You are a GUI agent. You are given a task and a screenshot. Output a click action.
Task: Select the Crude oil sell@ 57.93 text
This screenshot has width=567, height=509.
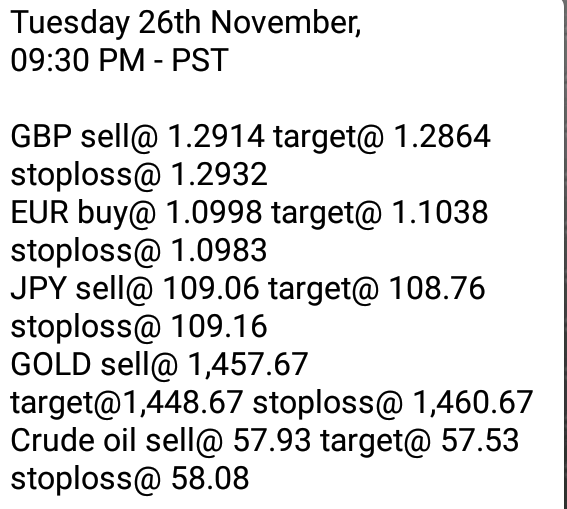coord(161,441)
